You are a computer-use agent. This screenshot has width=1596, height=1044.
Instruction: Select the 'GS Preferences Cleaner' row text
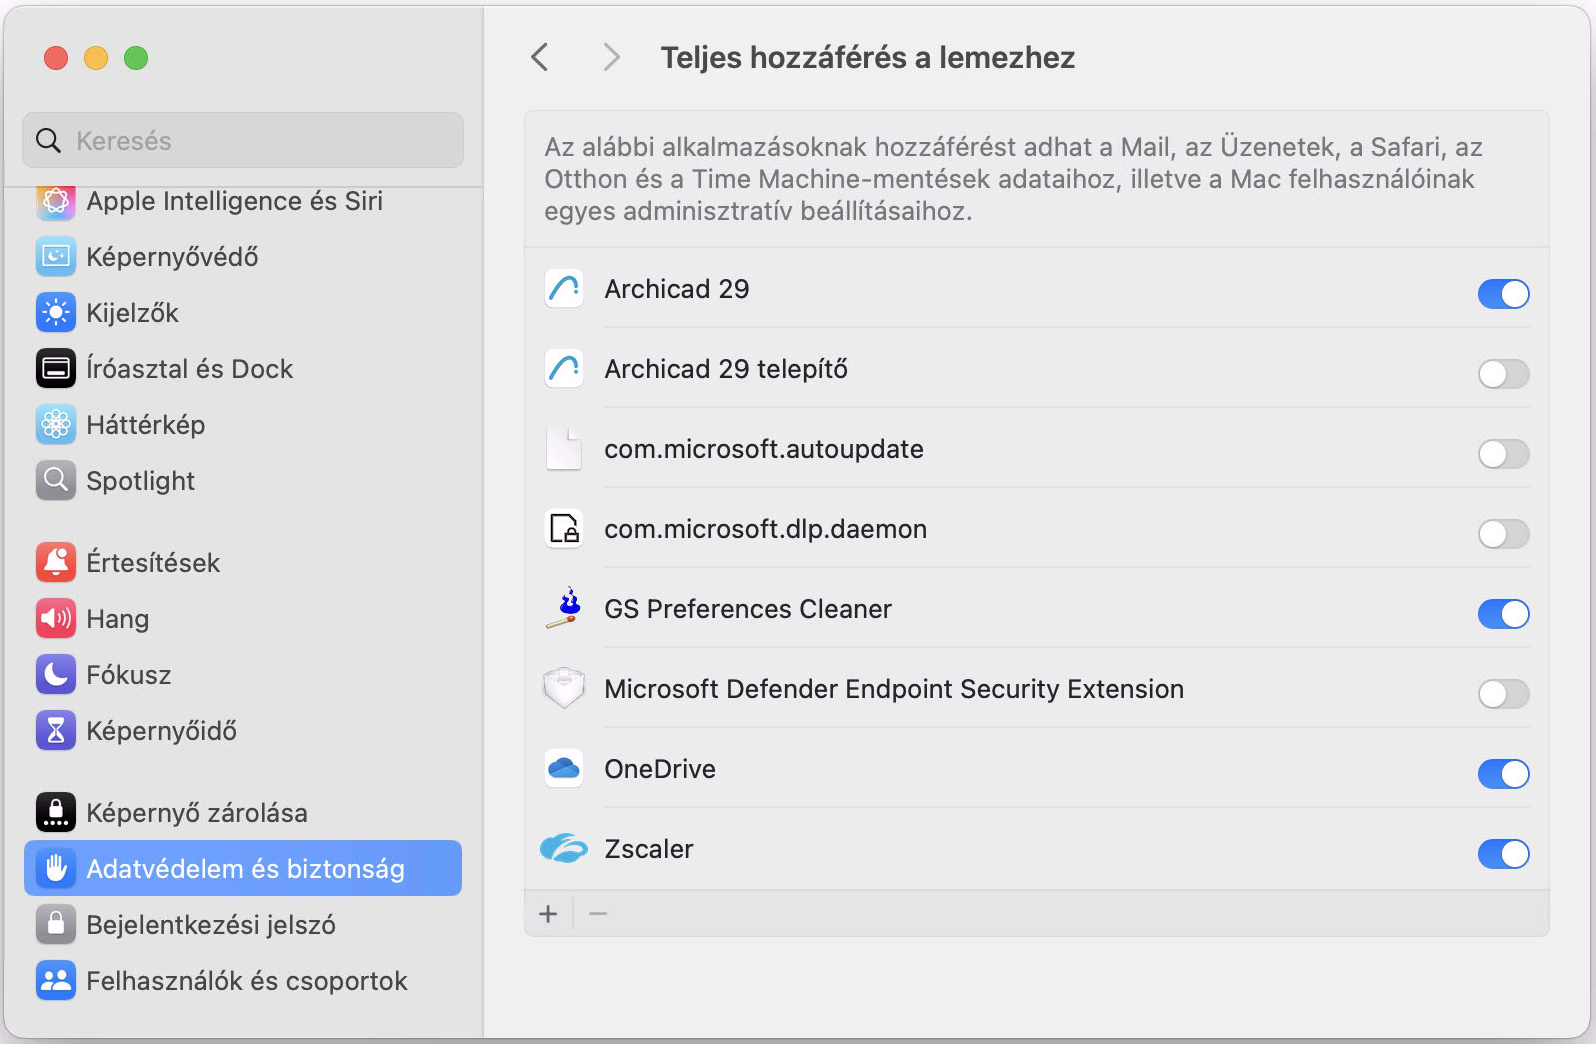pos(748,609)
